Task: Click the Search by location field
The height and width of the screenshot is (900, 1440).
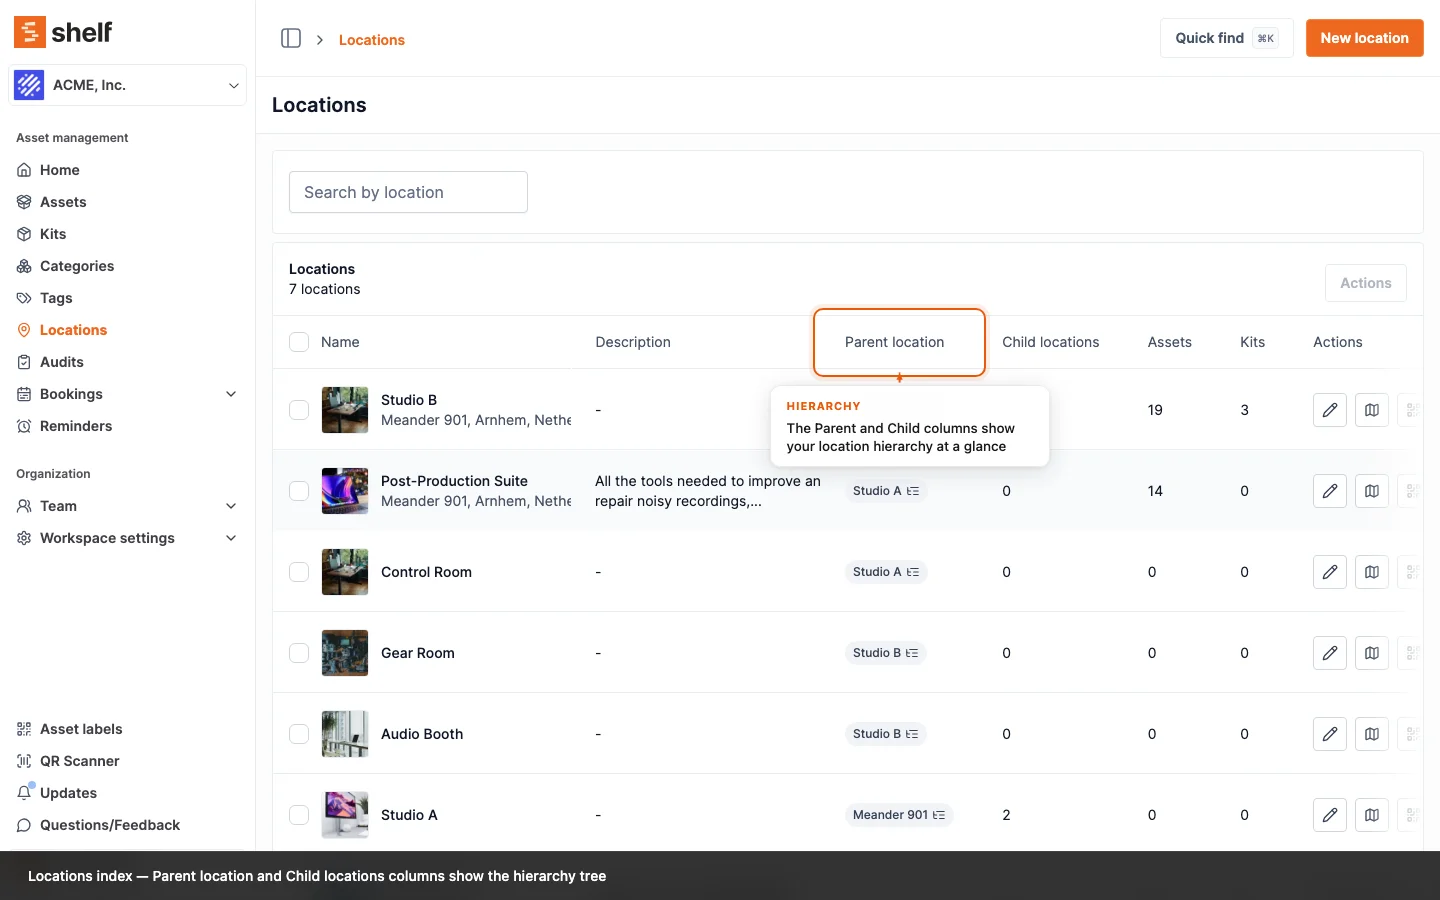Action: coord(408,192)
